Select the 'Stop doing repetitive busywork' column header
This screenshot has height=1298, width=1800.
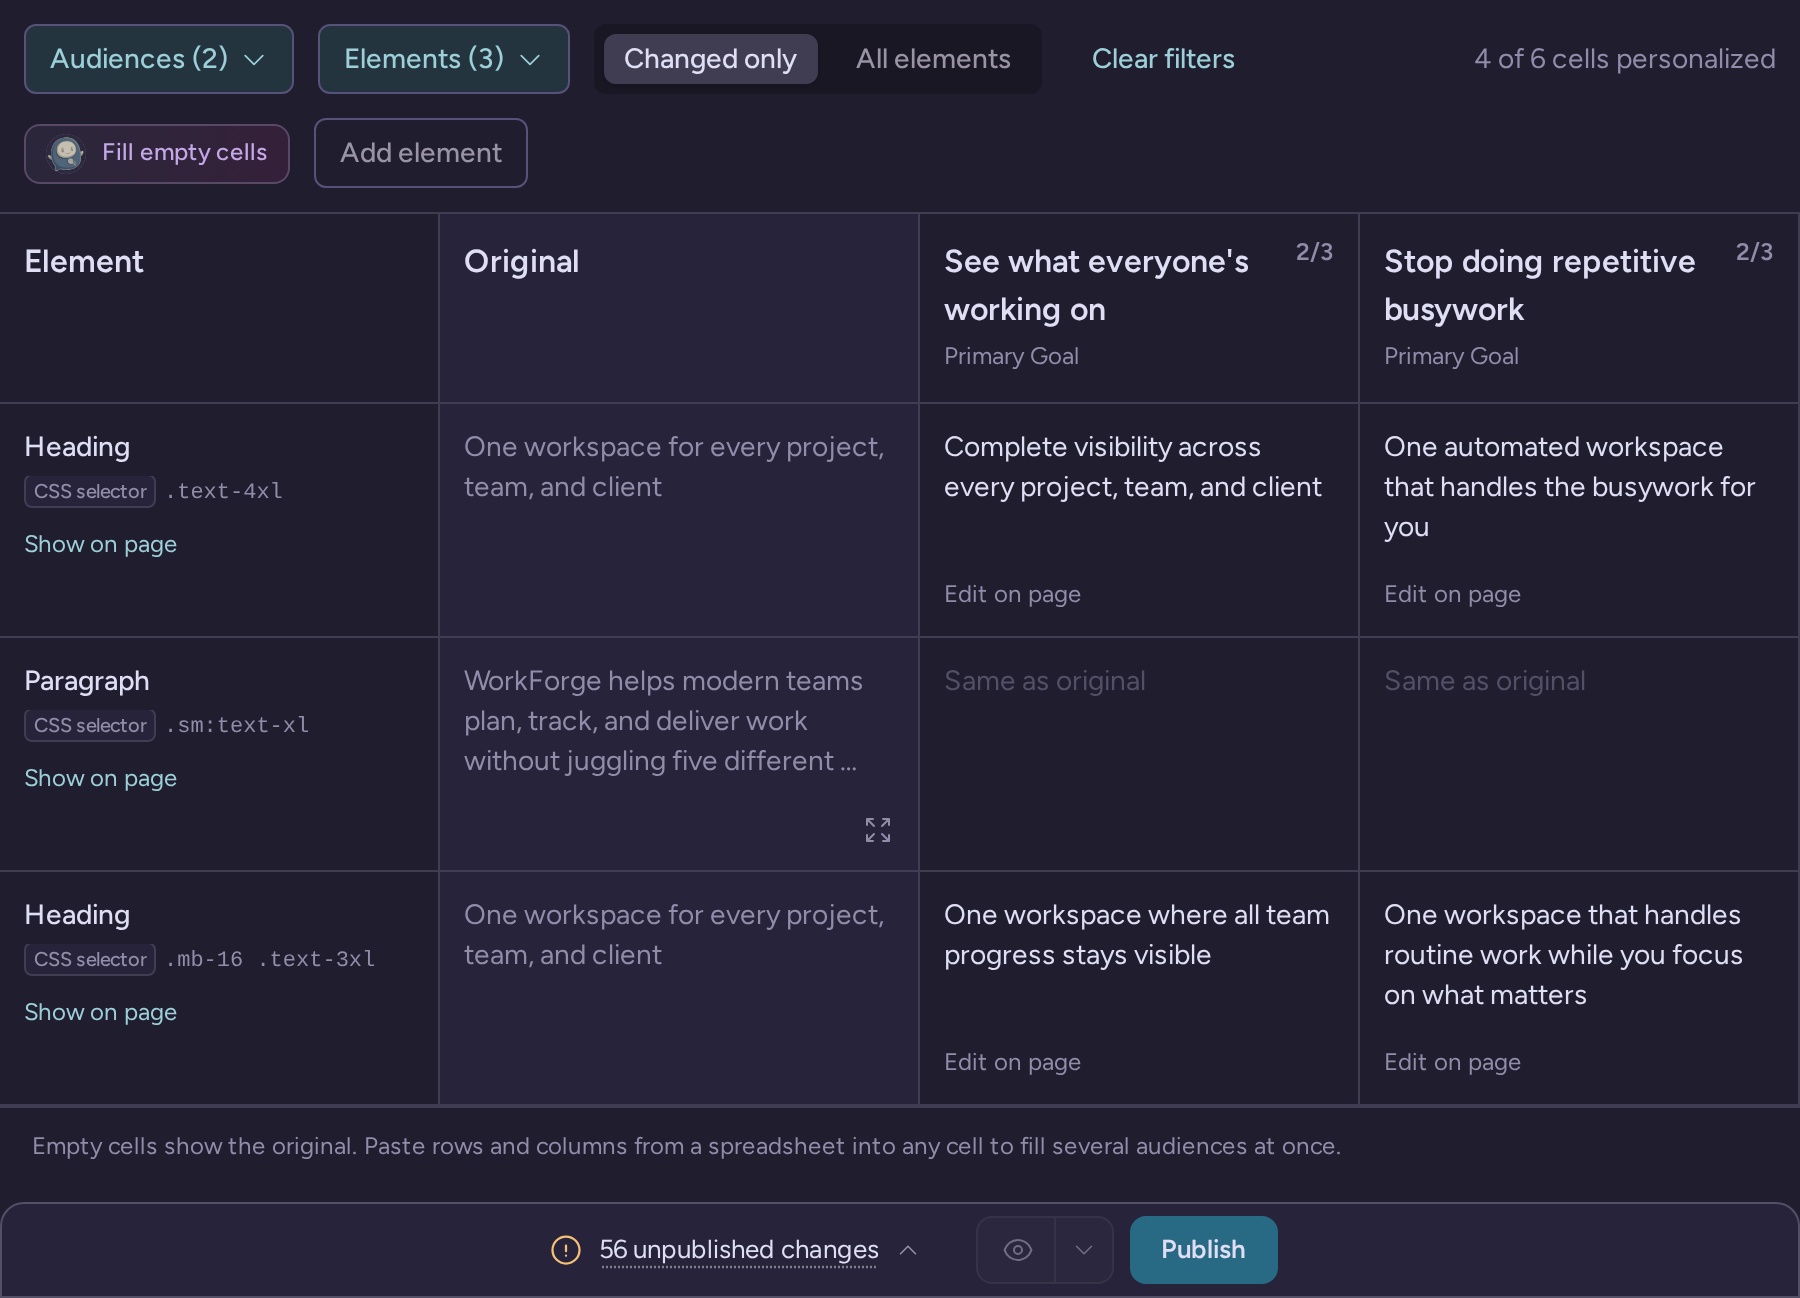tap(1579, 308)
